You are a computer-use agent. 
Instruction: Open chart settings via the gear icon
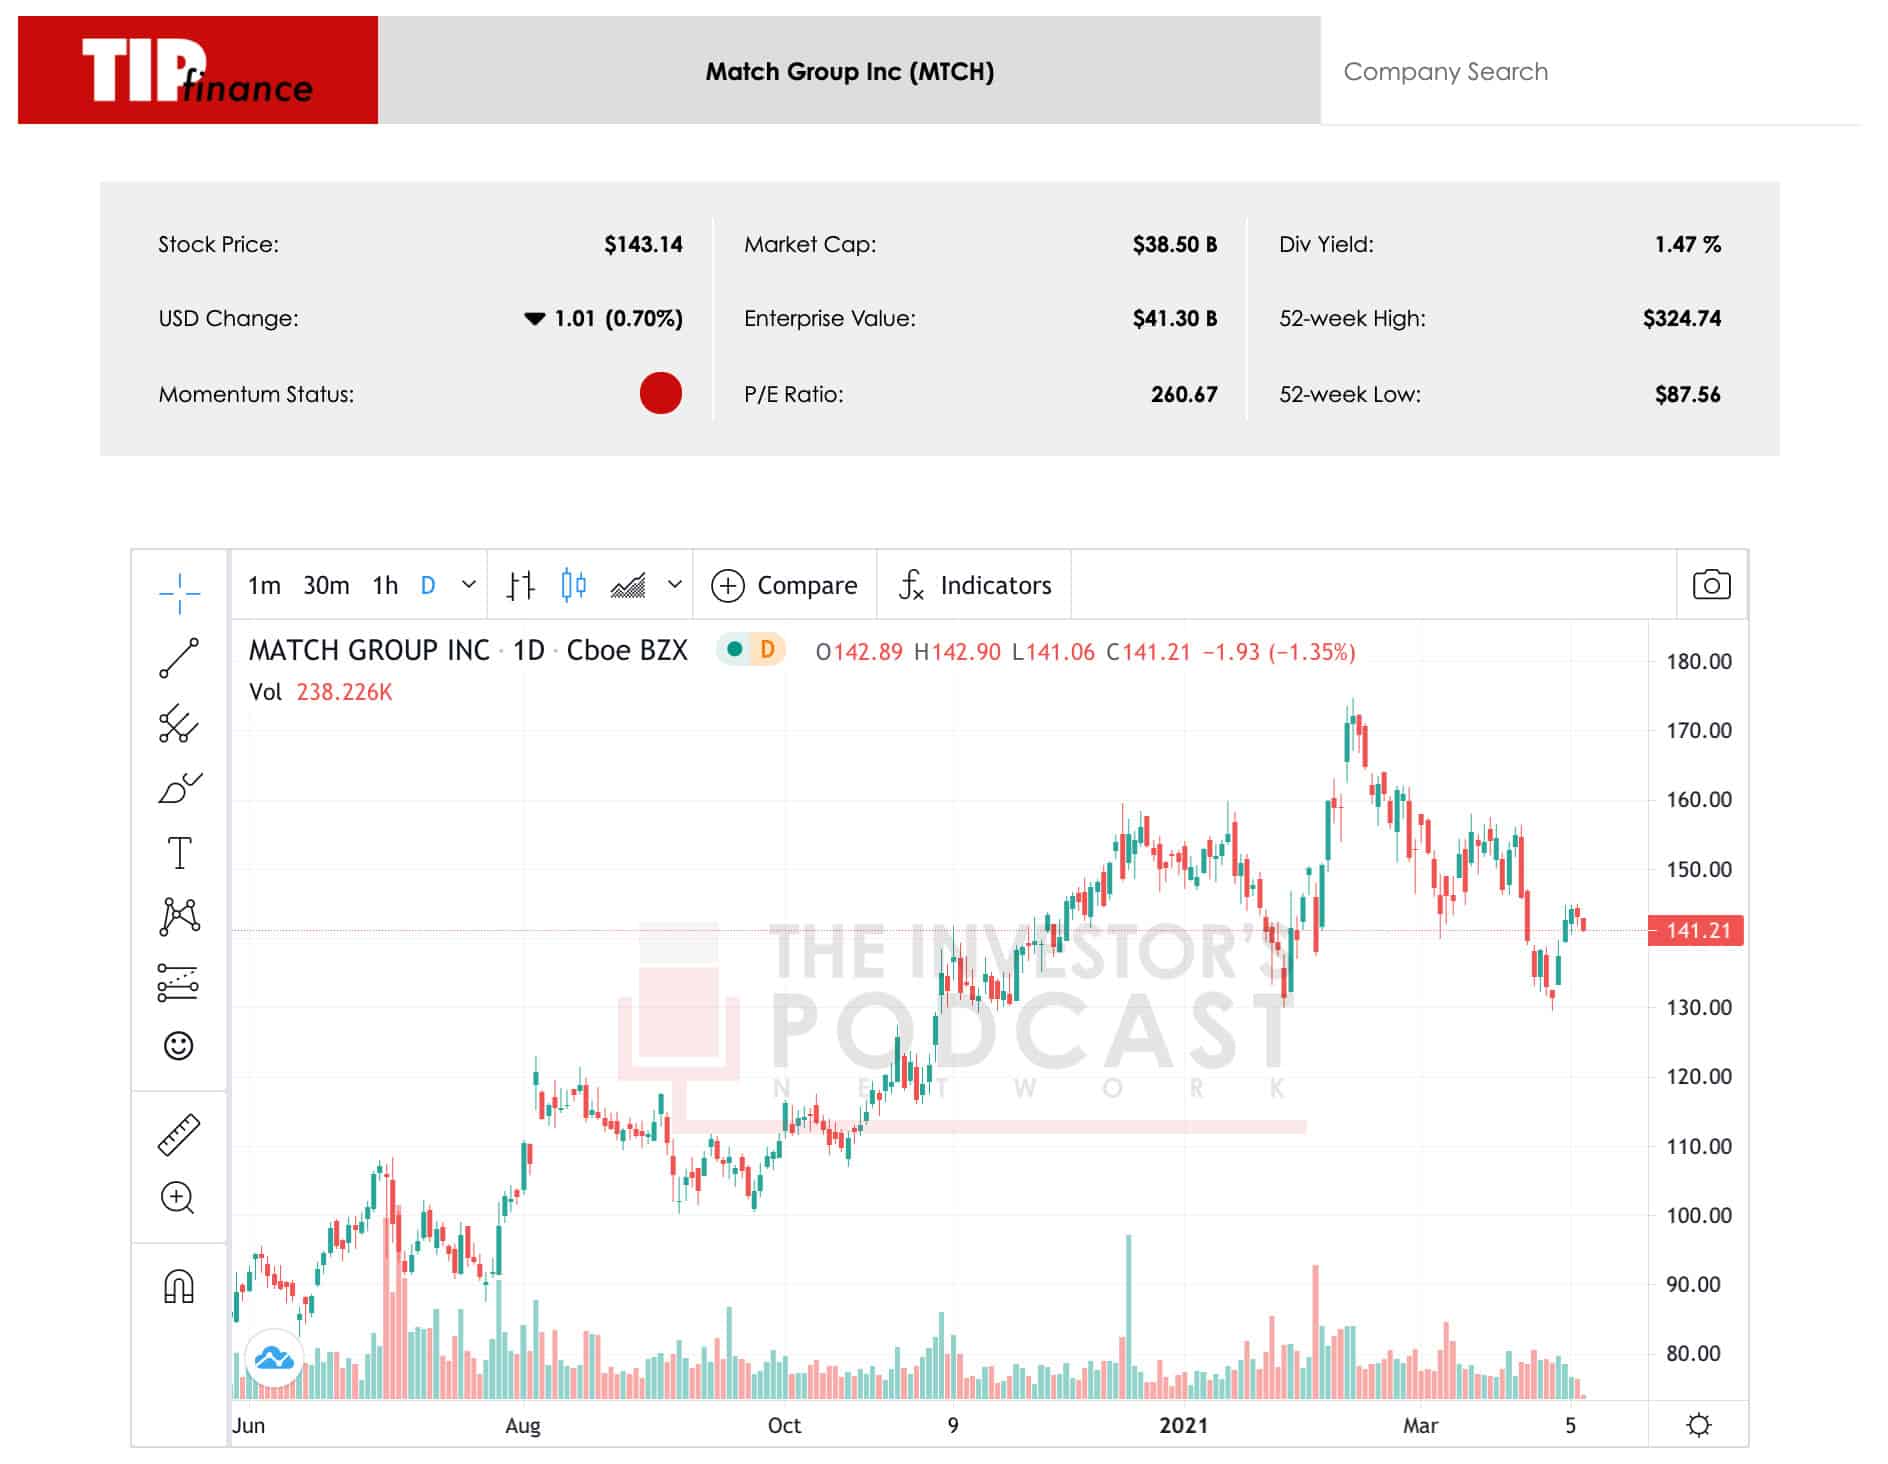1700,1426
